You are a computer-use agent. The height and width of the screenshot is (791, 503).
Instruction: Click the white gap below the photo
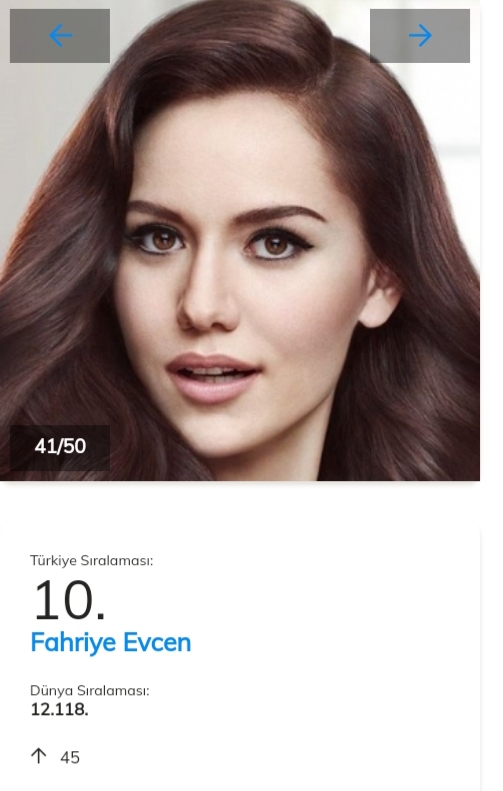[240, 504]
